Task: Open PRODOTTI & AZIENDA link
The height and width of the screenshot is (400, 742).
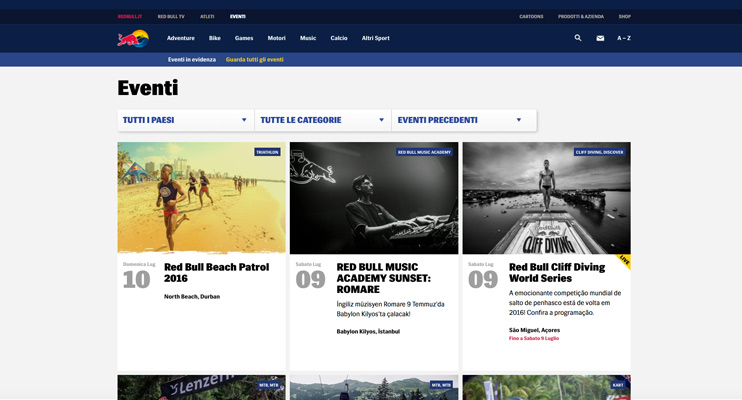Action: pos(581,17)
